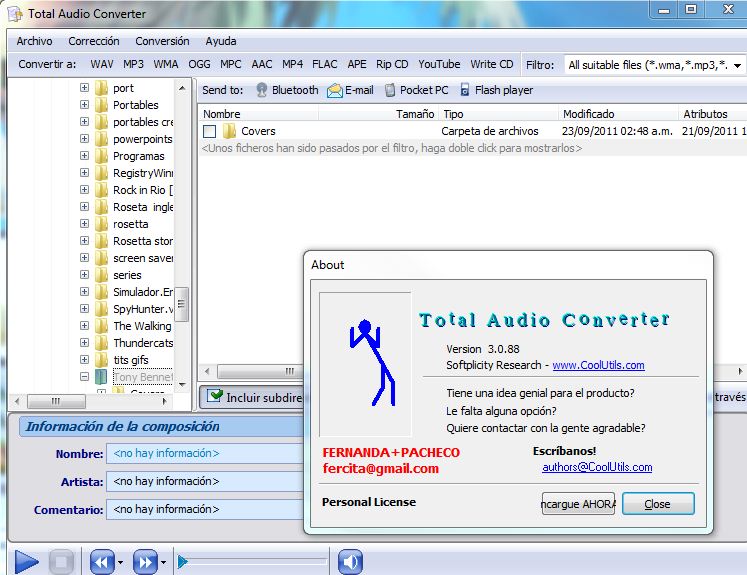Screen dimensions: 747x575
Task: Convert to MP3 format
Action: pos(133,64)
